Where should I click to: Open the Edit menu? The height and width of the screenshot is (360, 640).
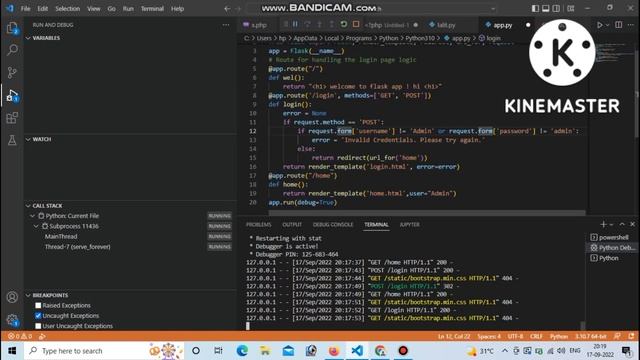pos(42,9)
